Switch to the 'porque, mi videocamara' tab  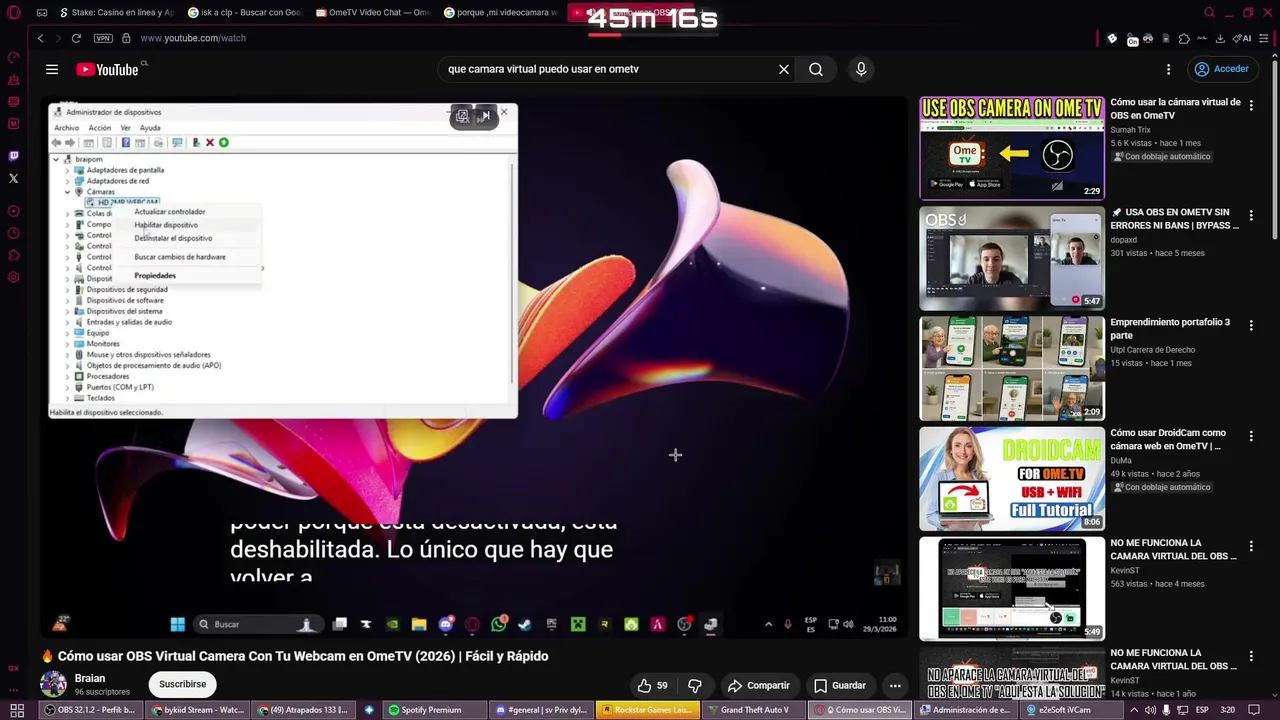coord(500,13)
